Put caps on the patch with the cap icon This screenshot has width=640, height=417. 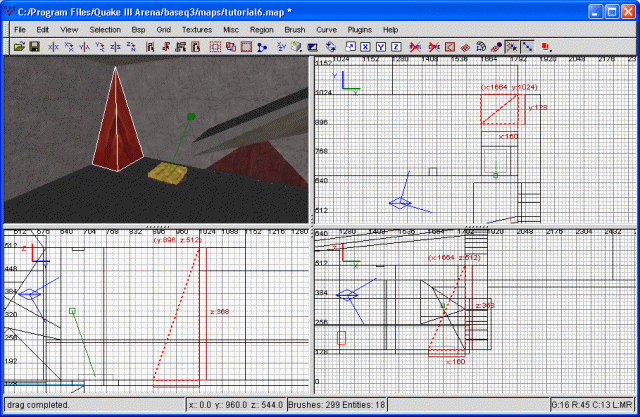(x=496, y=47)
